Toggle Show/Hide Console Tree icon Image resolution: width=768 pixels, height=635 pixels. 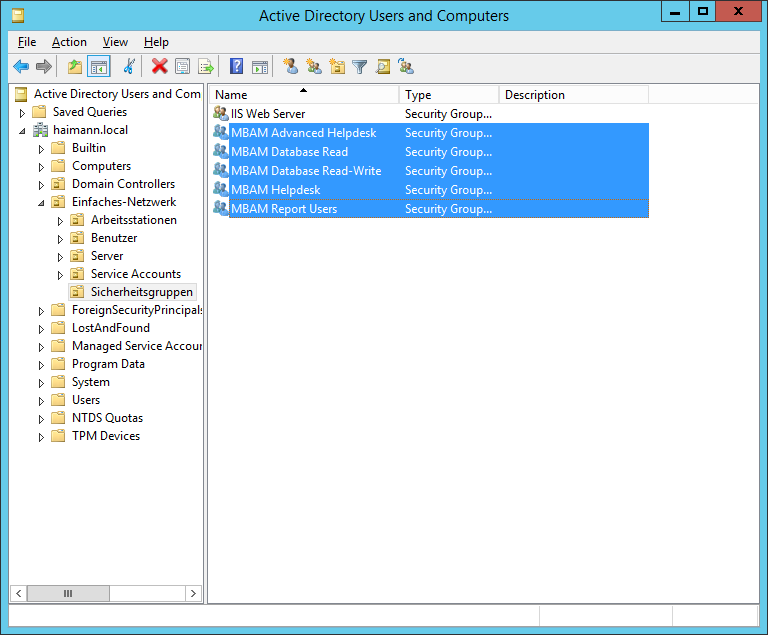click(99, 66)
